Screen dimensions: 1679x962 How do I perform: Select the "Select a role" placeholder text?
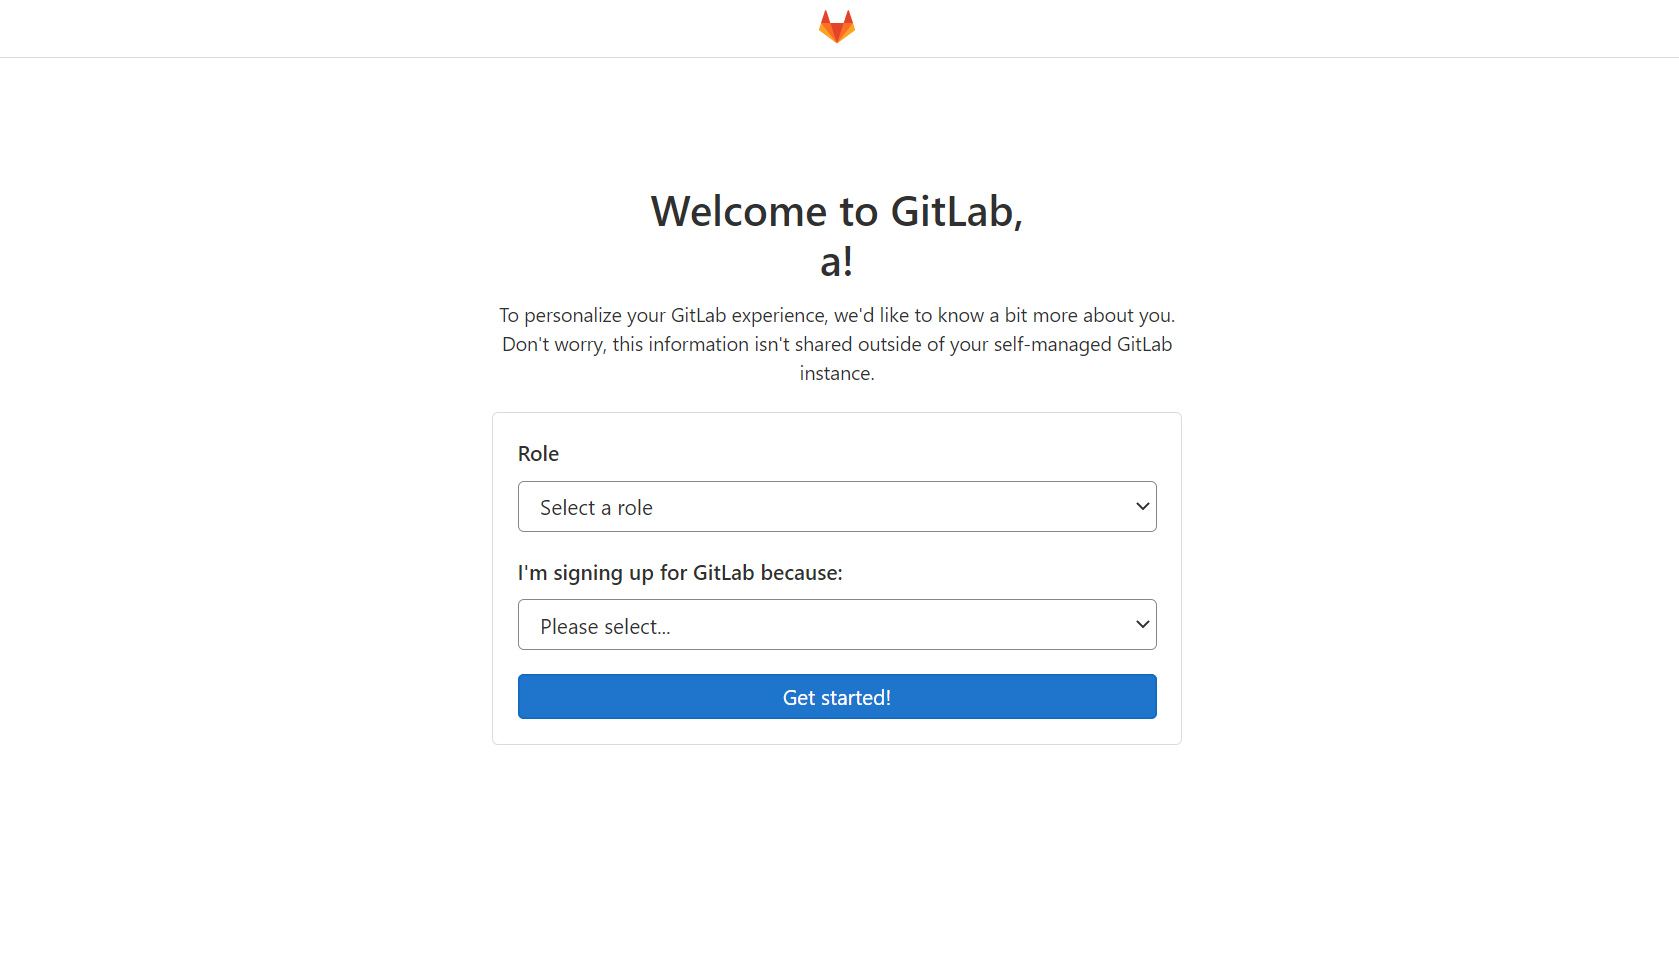[596, 508]
